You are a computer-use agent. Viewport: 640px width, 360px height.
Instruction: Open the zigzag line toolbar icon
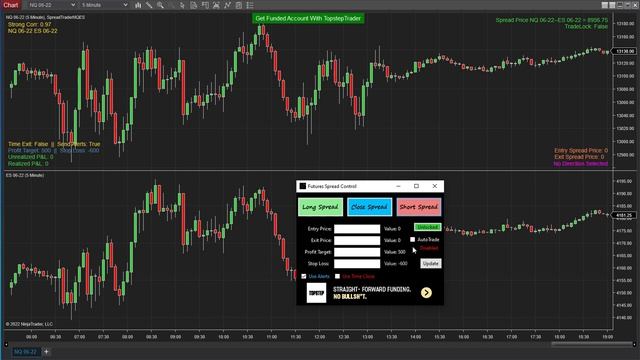point(227,5)
